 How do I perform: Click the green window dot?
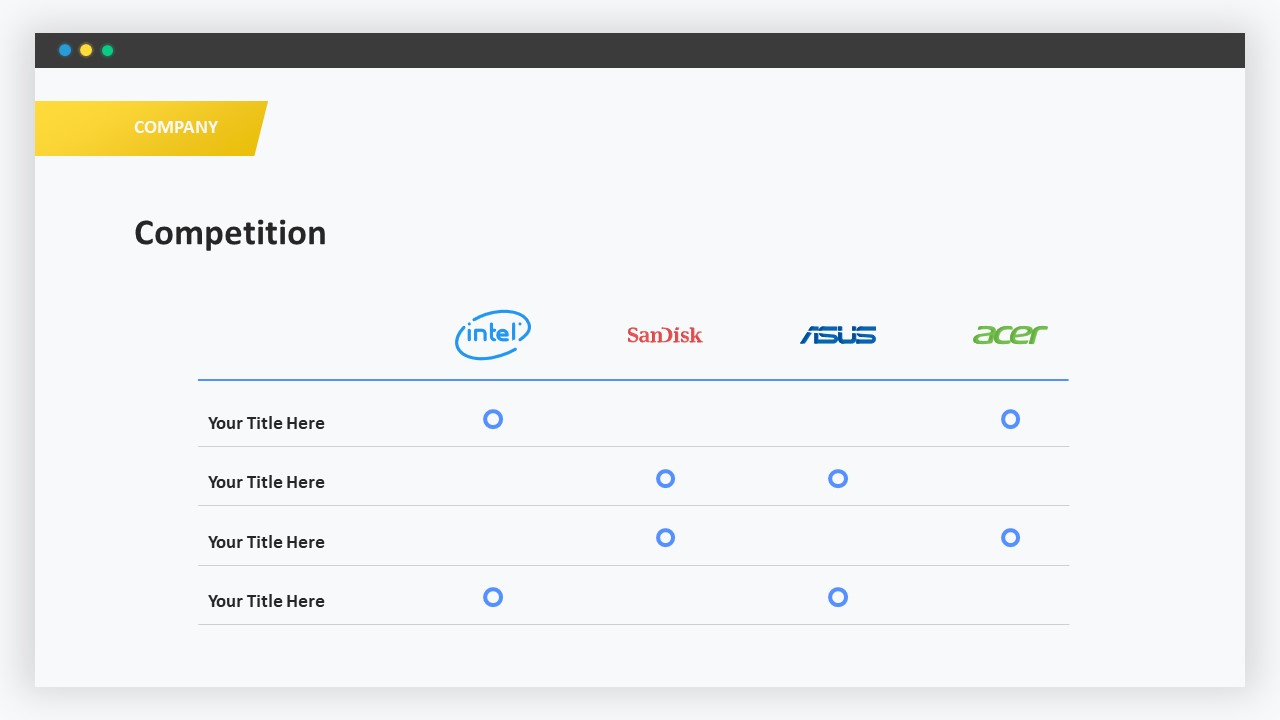tap(108, 50)
